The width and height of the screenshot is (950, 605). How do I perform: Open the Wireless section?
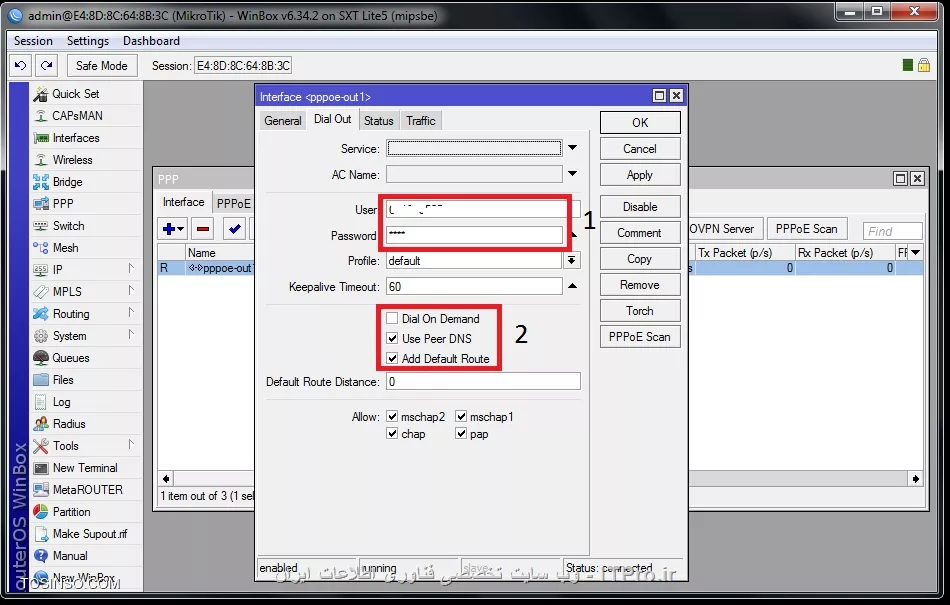72,160
